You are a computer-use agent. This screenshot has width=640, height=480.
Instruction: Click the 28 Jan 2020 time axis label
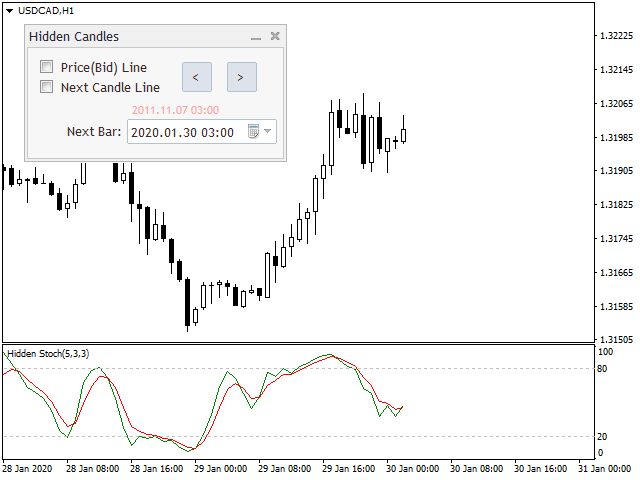point(28,469)
